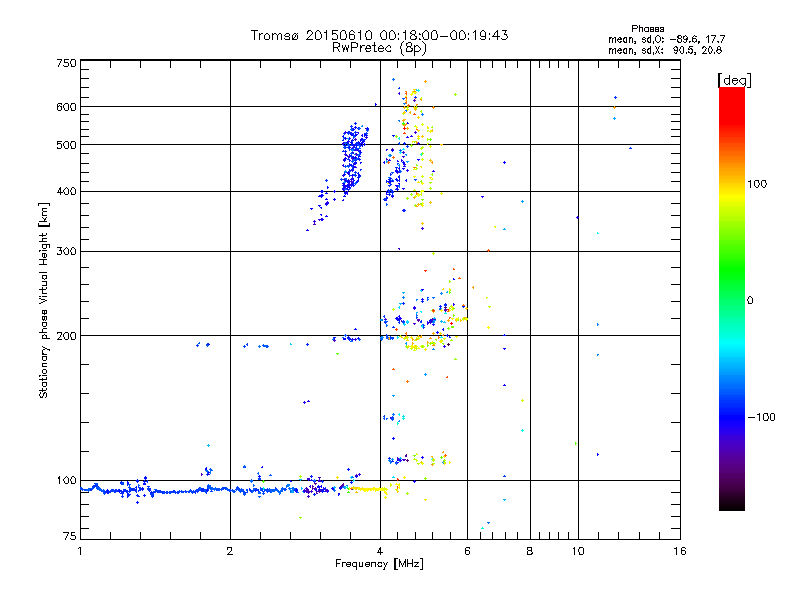
Task: Click the 'Stationary phase Virtual Height [km]' axis label
Action: [43, 300]
